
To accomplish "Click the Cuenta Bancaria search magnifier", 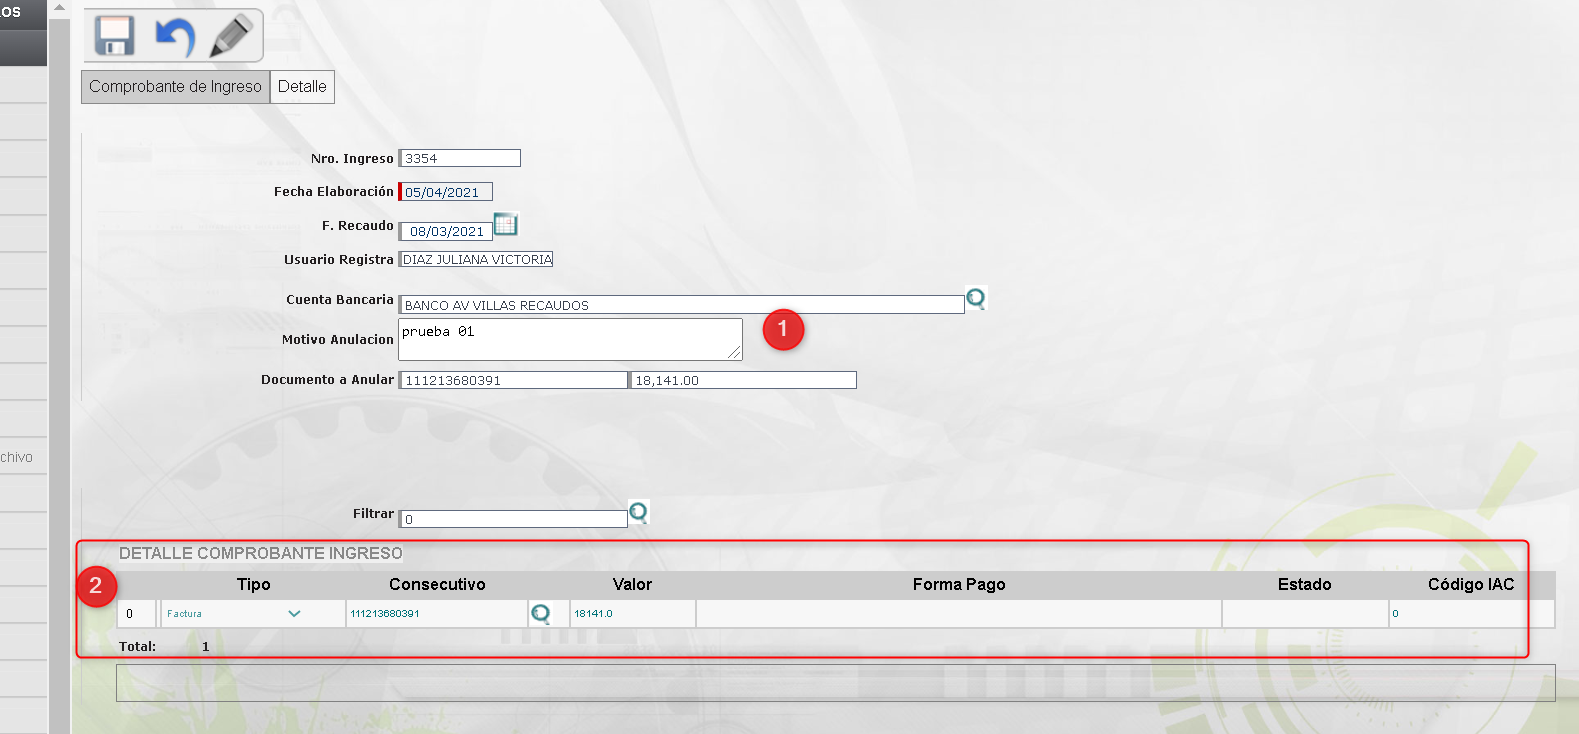I will (976, 299).
